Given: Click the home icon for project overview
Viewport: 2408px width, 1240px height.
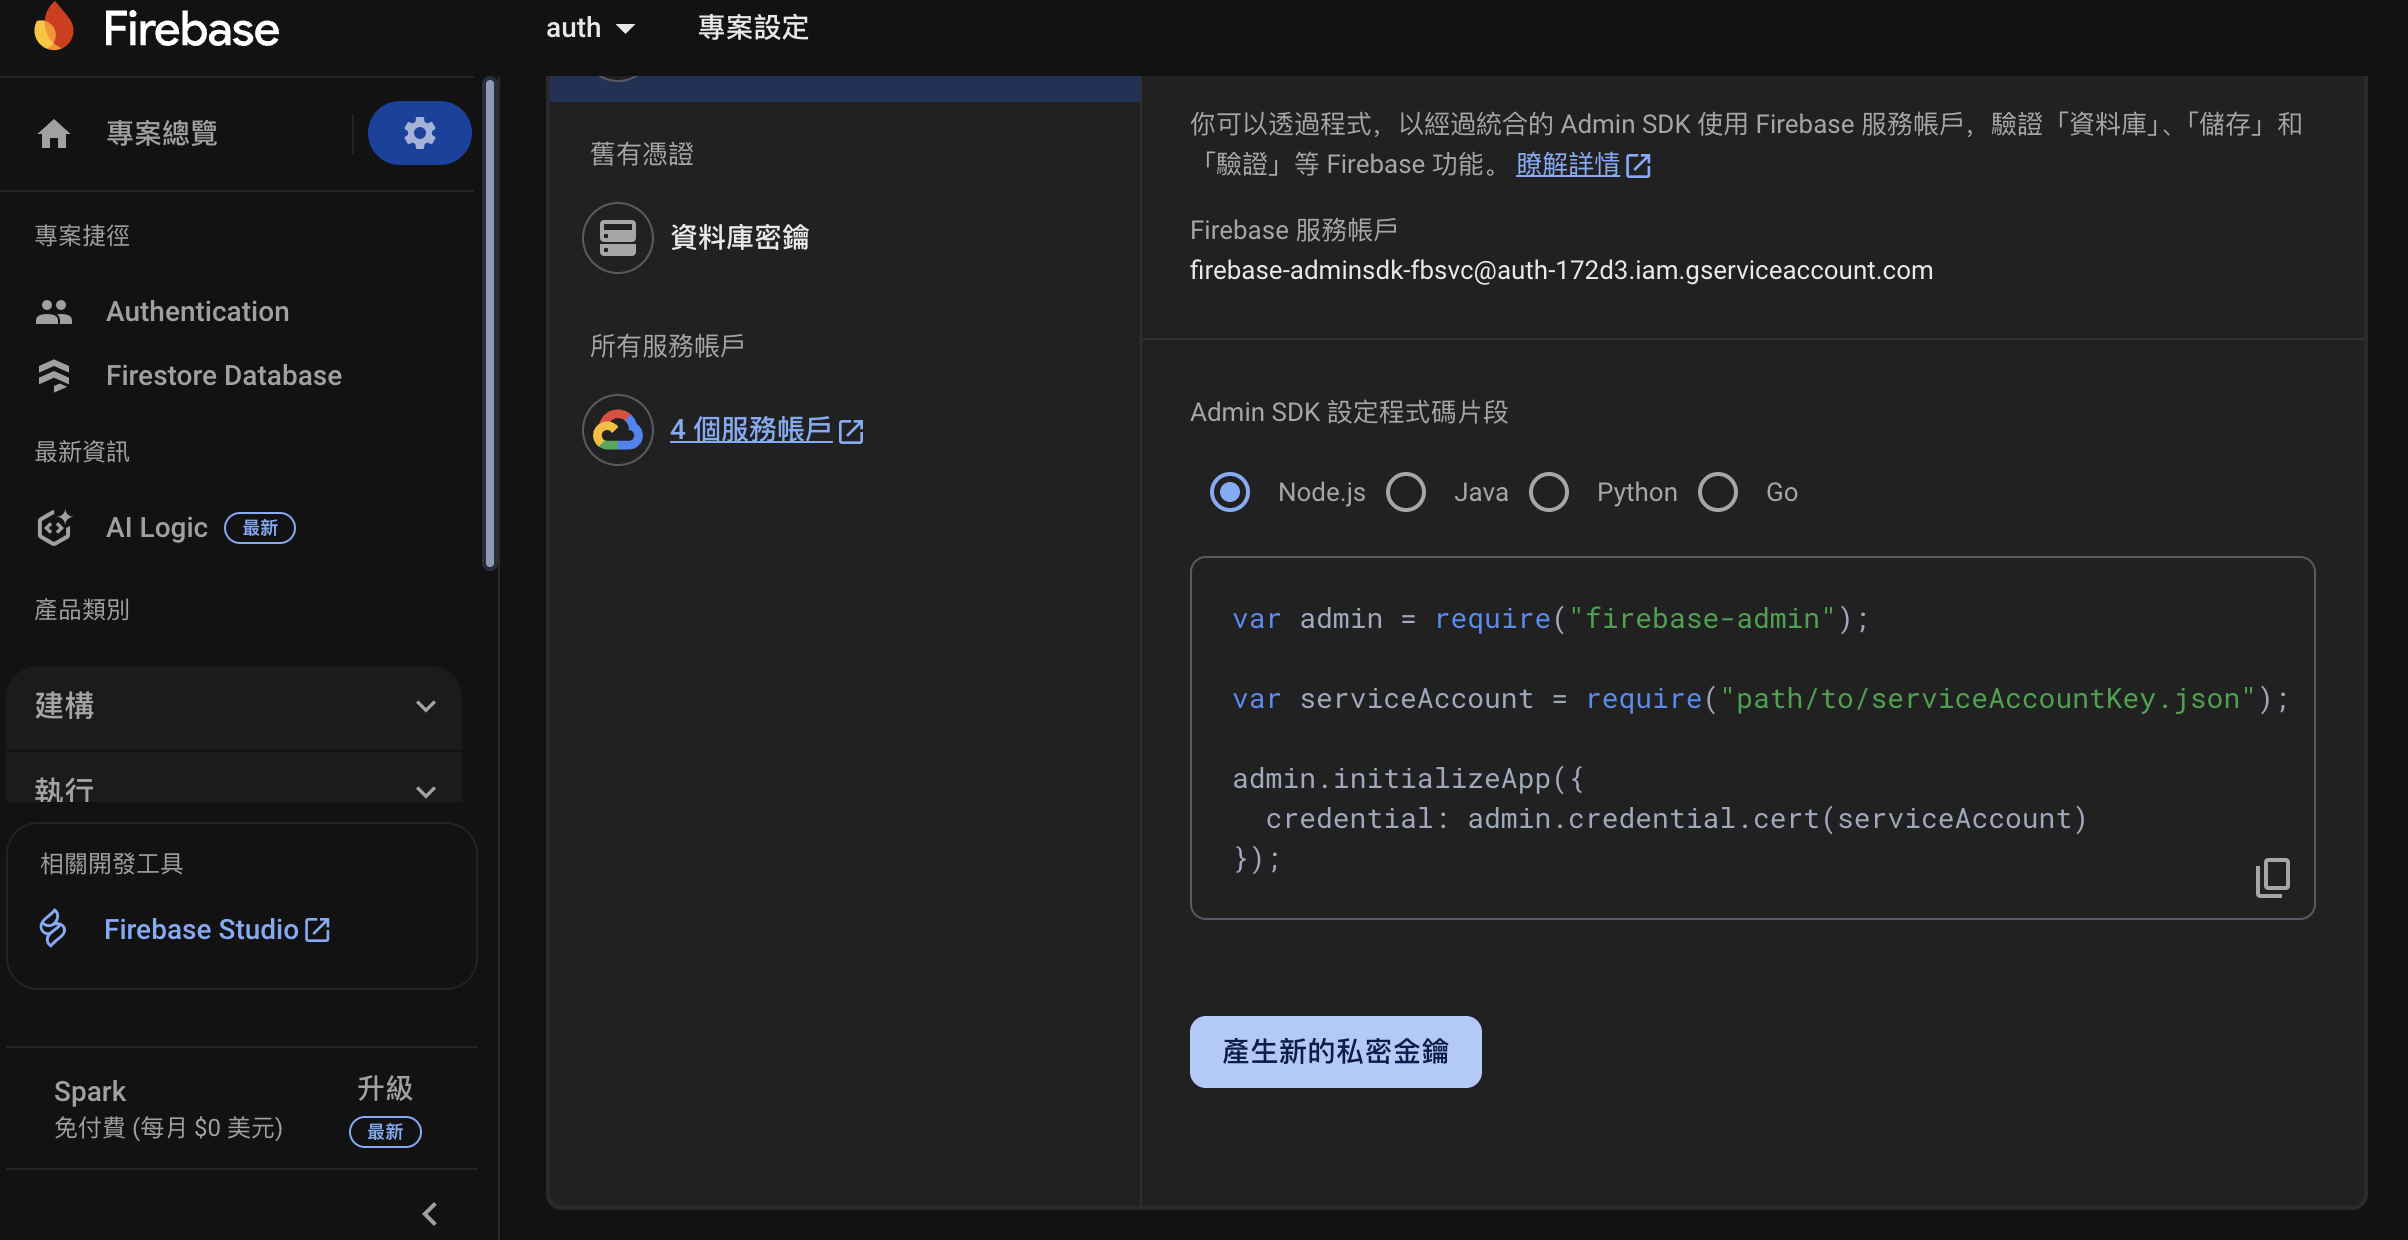Looking at the screenshot, I should (54, 133).
